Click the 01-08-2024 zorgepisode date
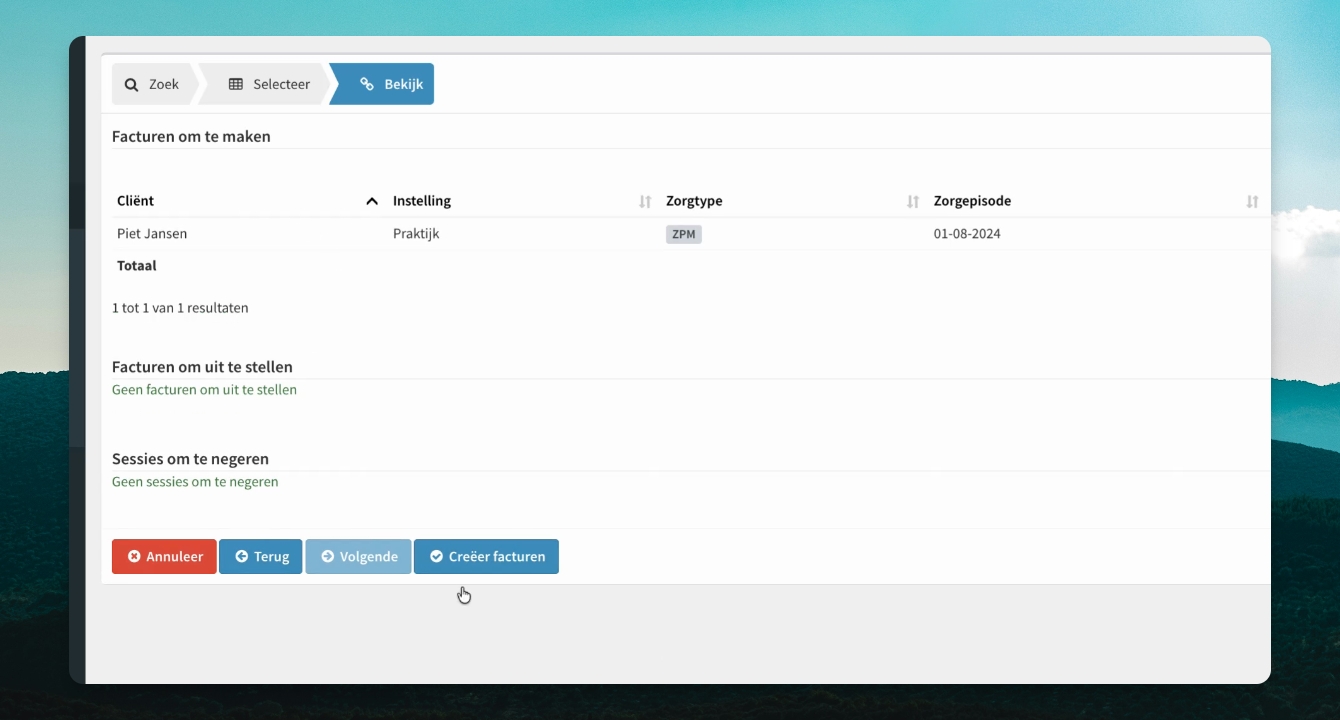 (x=967, y=234)
